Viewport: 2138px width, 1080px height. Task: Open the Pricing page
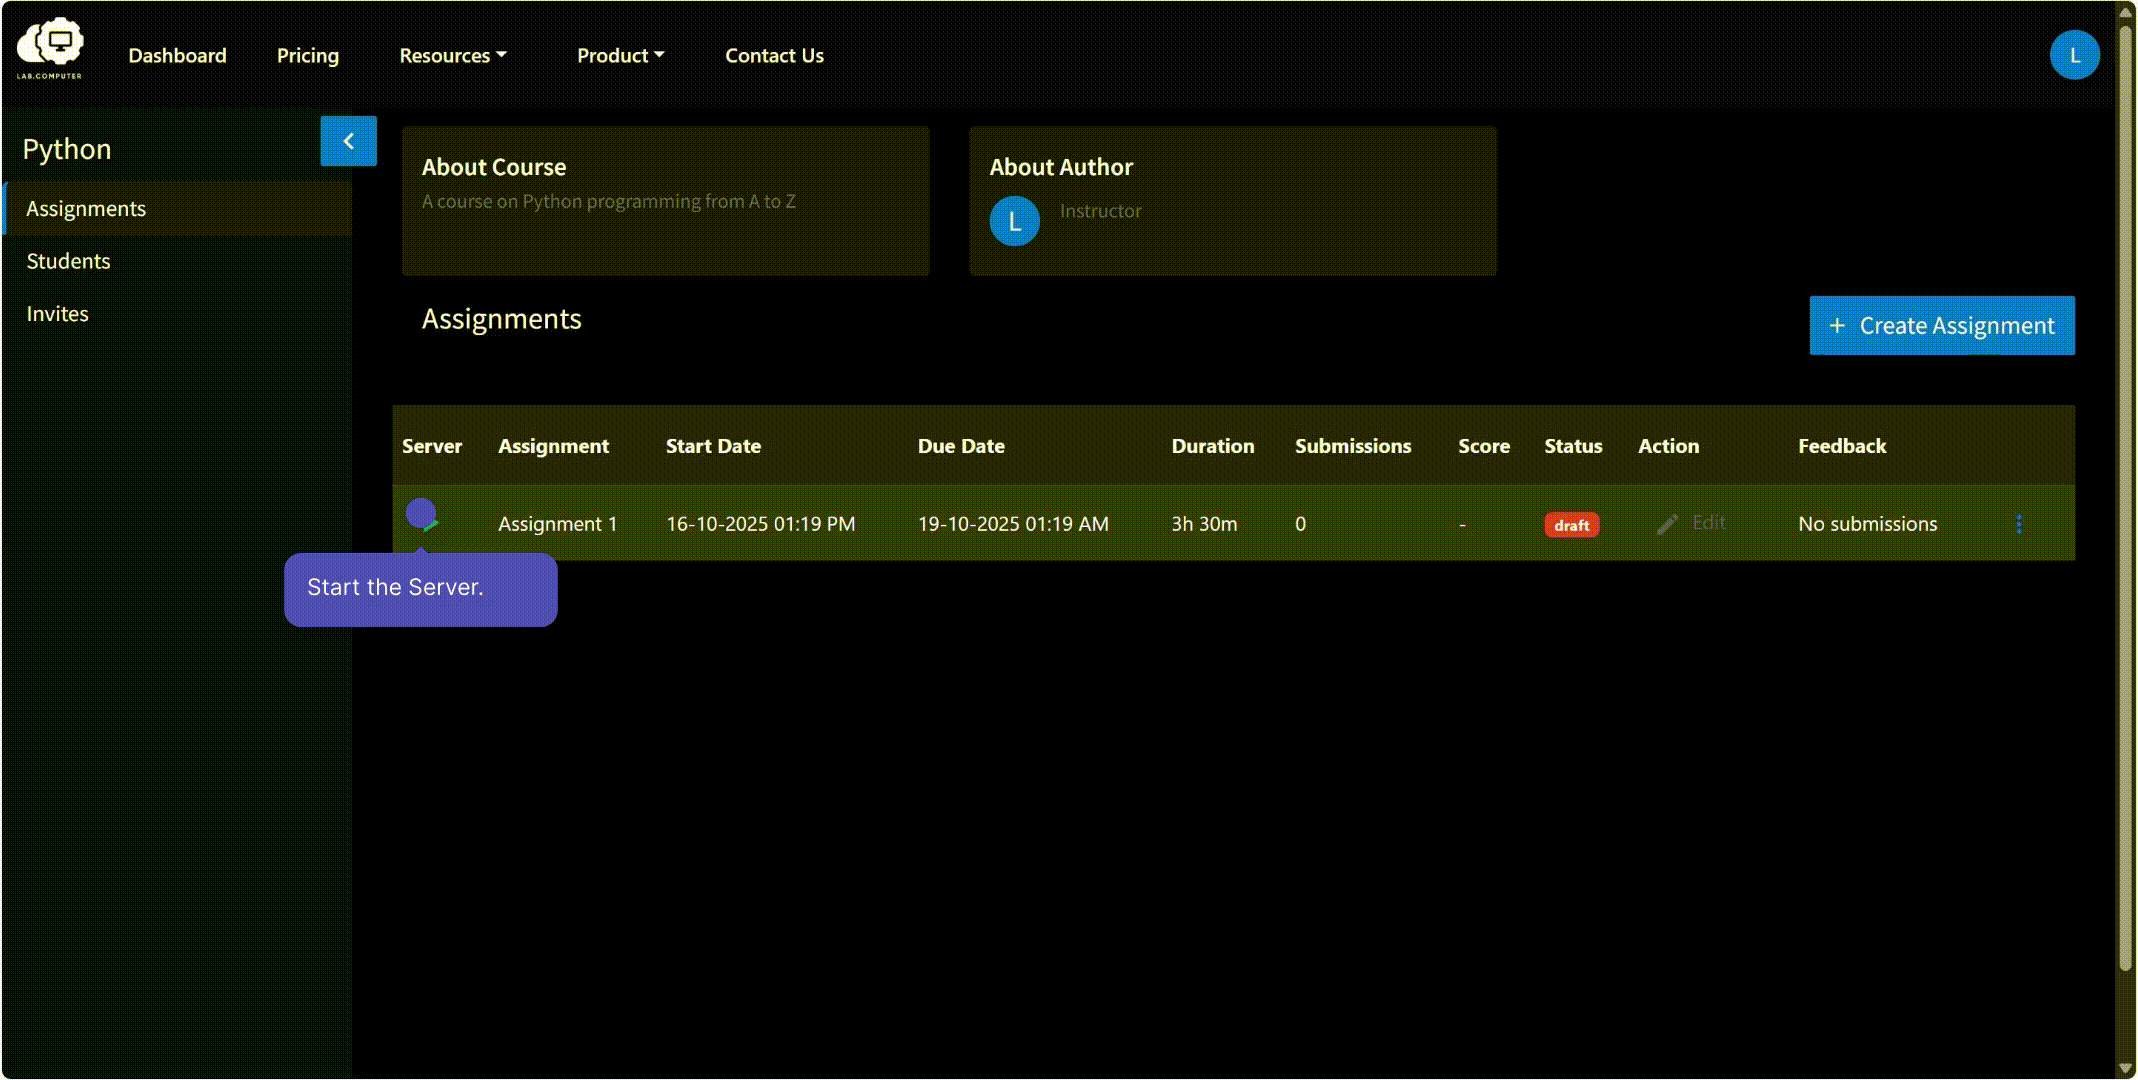coord(308,56)
